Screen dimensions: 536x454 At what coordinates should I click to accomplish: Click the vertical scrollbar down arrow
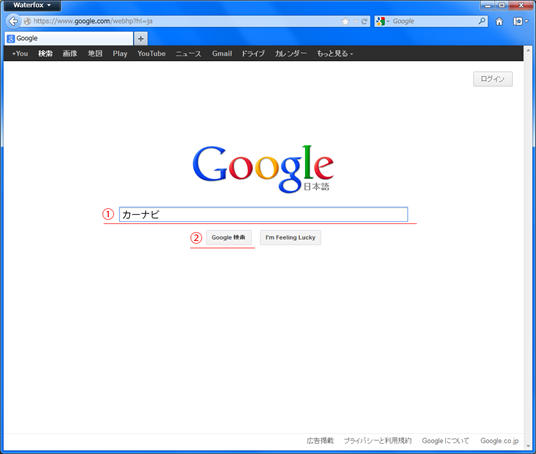point(528,446)
